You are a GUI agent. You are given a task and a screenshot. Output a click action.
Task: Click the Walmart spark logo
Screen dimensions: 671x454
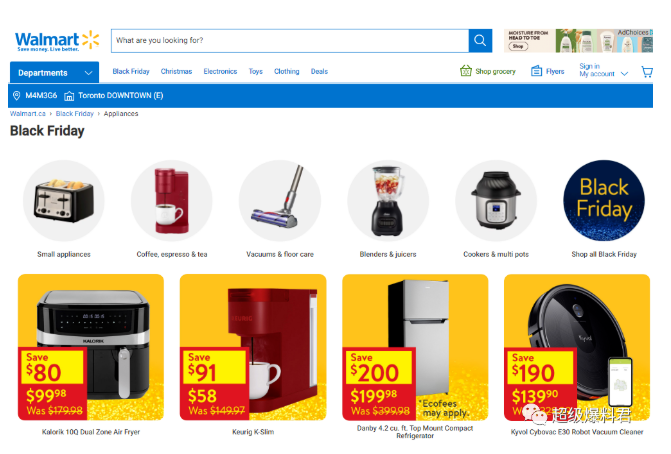coord(90,40)
